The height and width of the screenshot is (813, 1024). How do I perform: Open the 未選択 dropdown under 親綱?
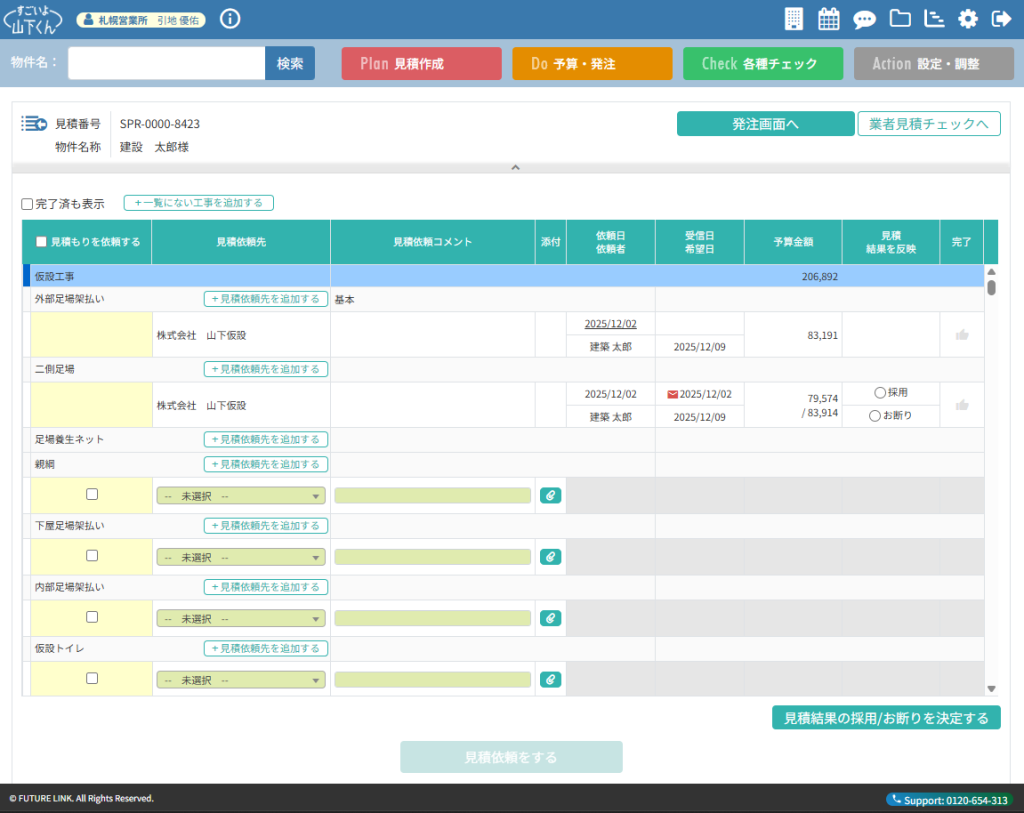(241, 496)
